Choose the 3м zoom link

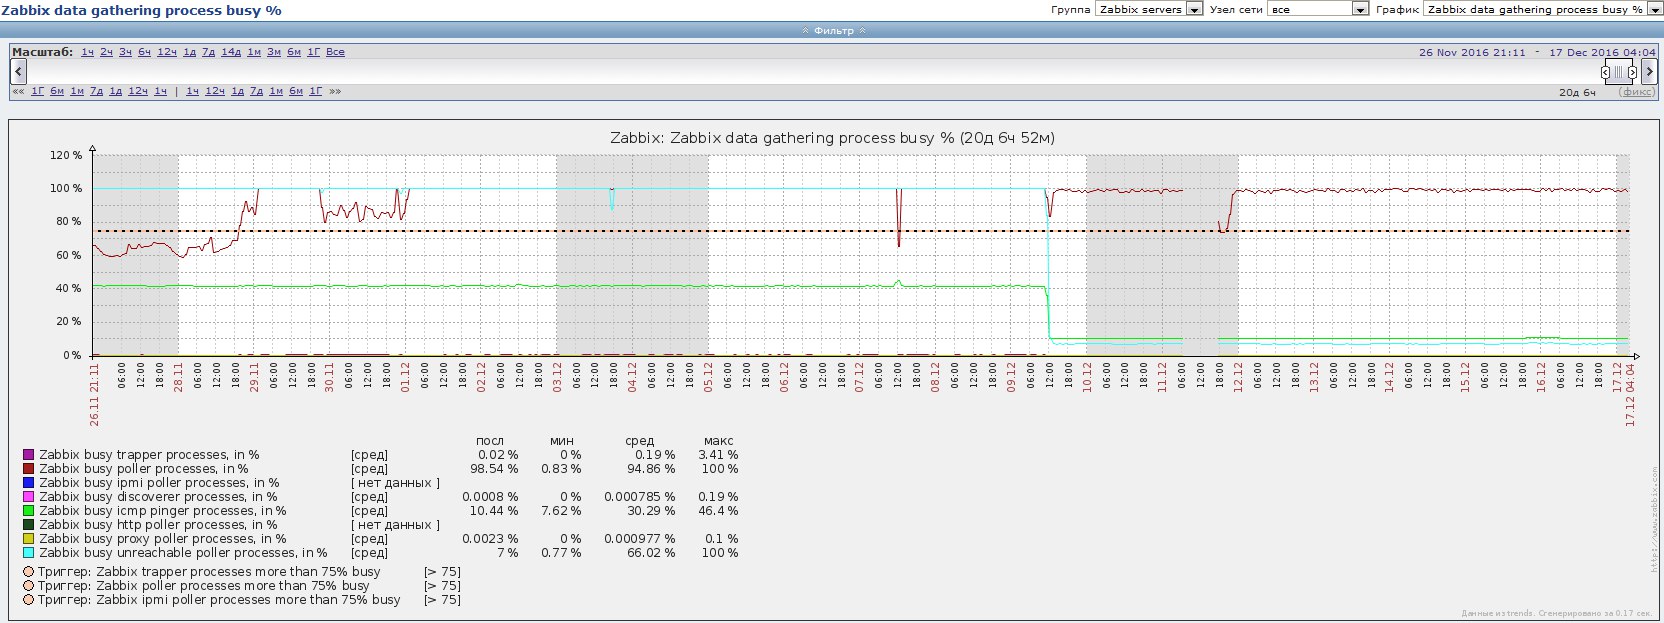[274, 52]
